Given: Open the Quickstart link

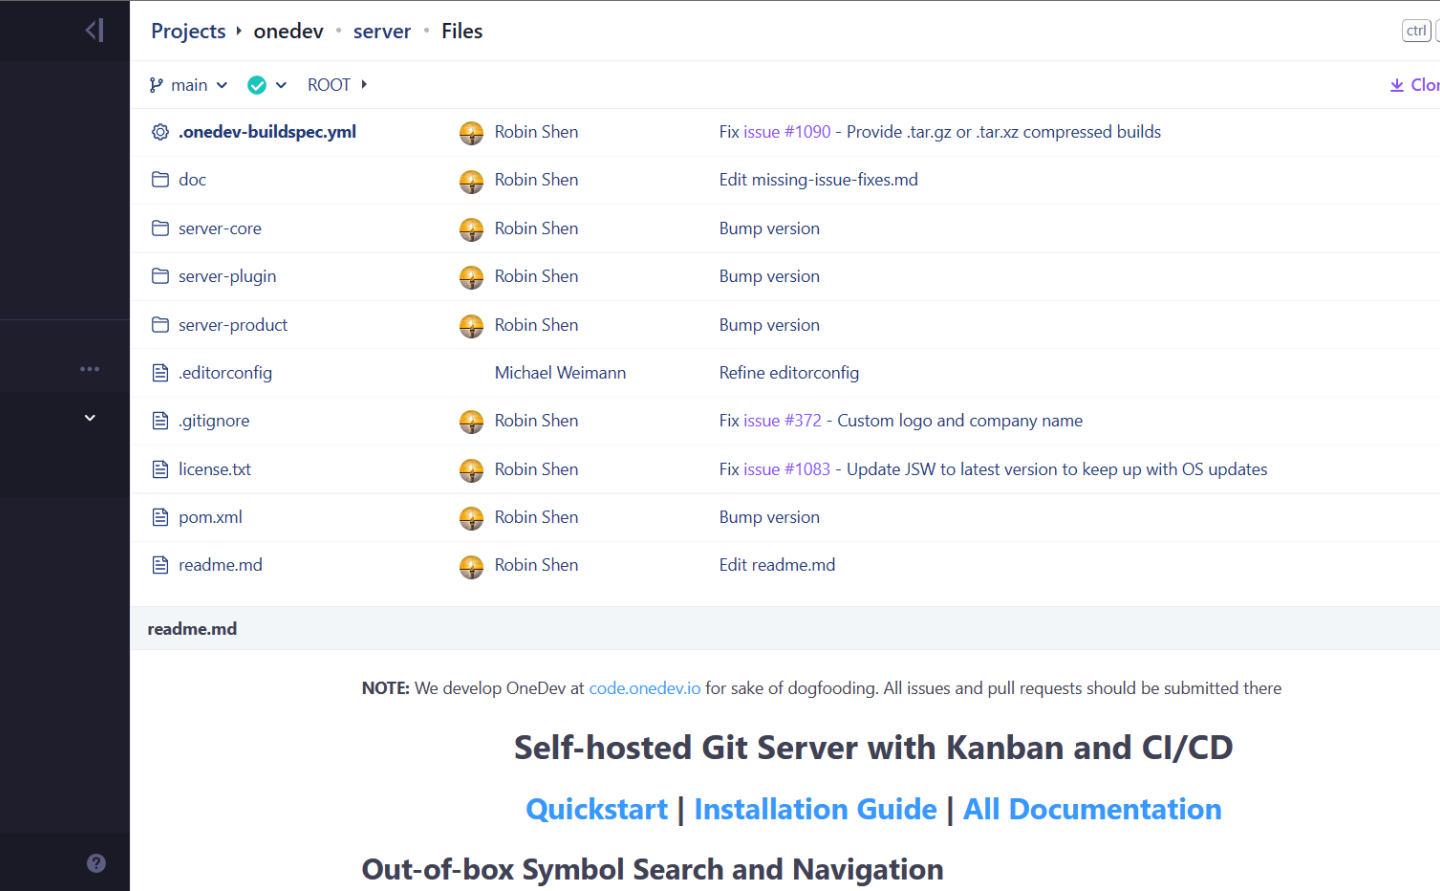Looking at the screenshot, I should [x=597, y=809].
